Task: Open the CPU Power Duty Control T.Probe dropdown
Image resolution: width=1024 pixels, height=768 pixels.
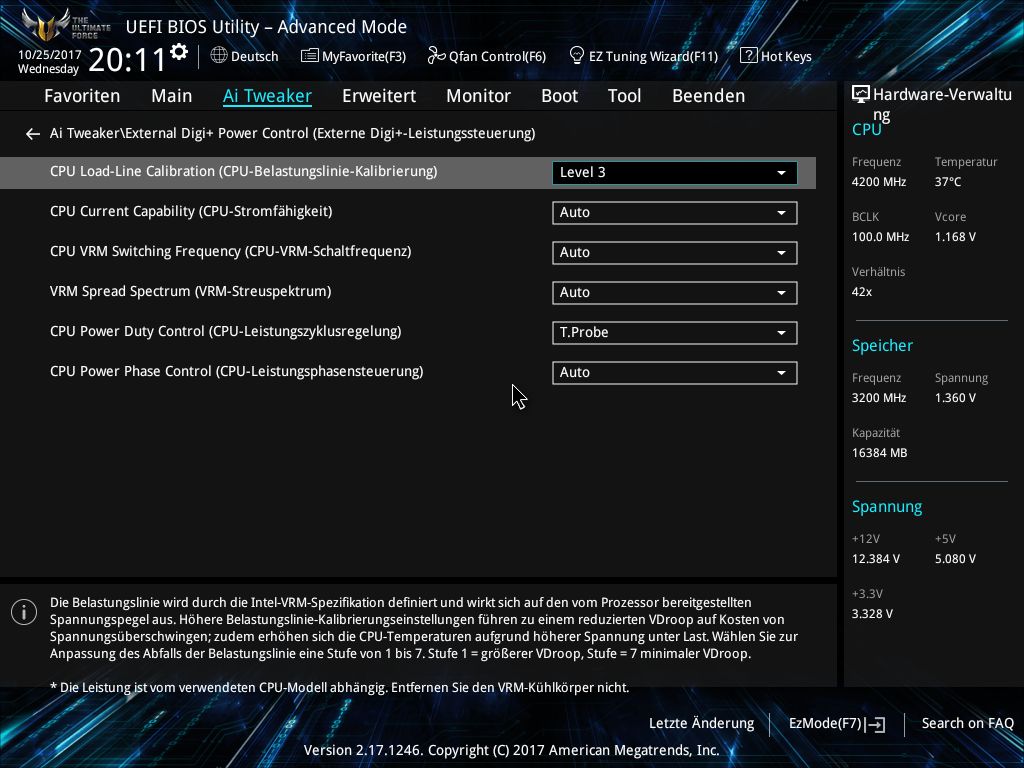Action: tap(675, 332)
